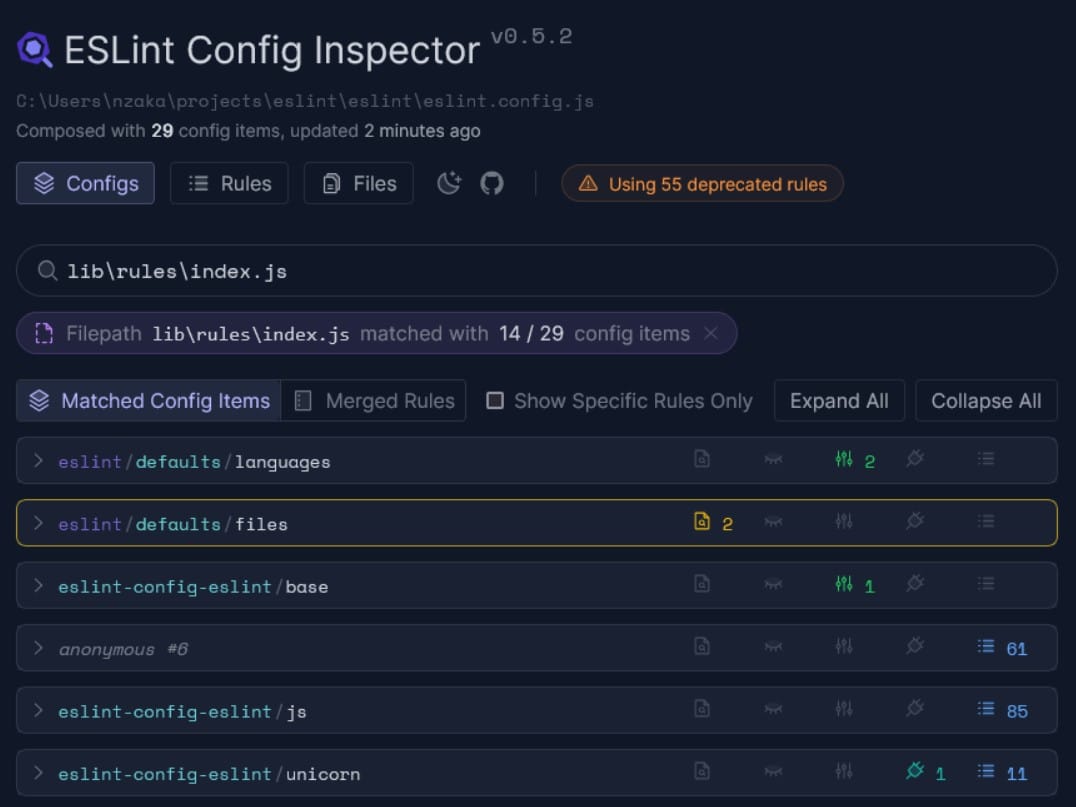Select the Merged Rules view
Image resolution: width=1076 pixels, height=807 pixels.
click(x=374, y=401)
